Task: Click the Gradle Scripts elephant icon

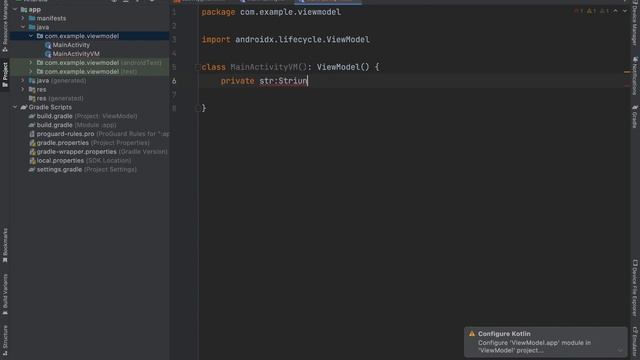Action: click(x=24, y=107)
